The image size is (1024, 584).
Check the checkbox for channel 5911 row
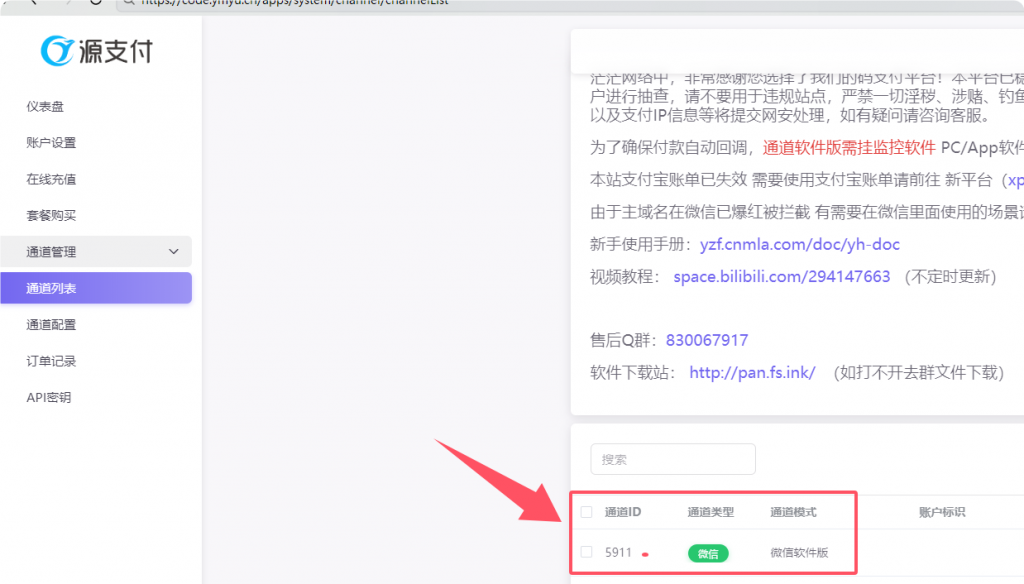(587, 553)
